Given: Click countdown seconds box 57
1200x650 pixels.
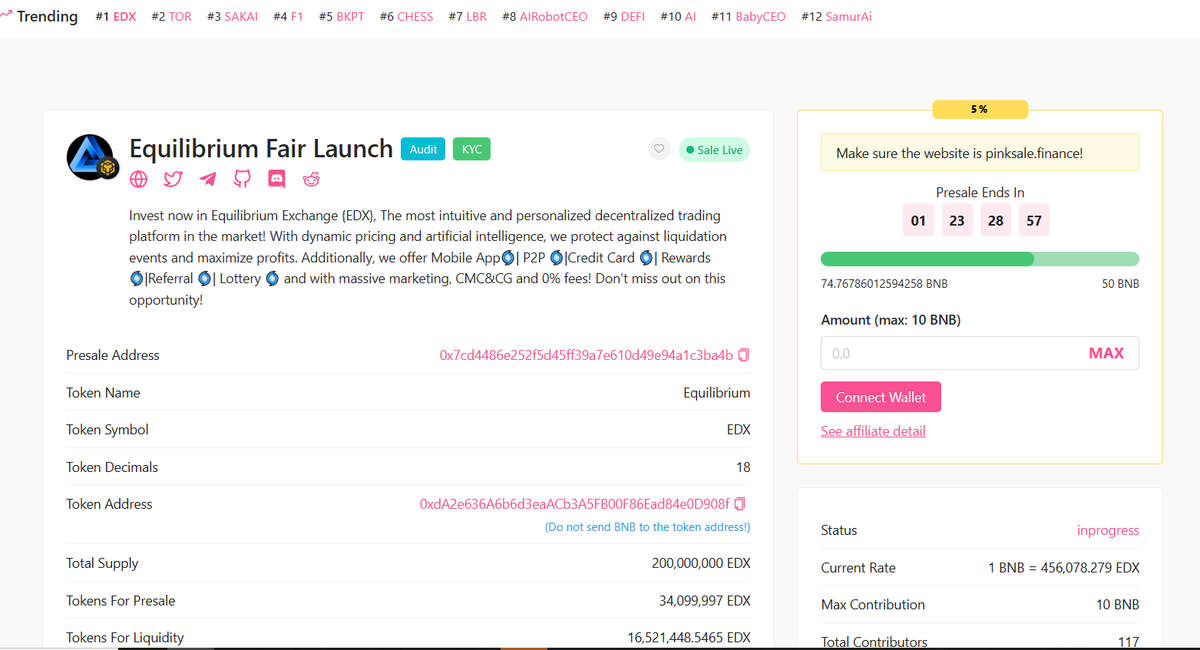Looking at the screenshot, I should point(1034,220).
